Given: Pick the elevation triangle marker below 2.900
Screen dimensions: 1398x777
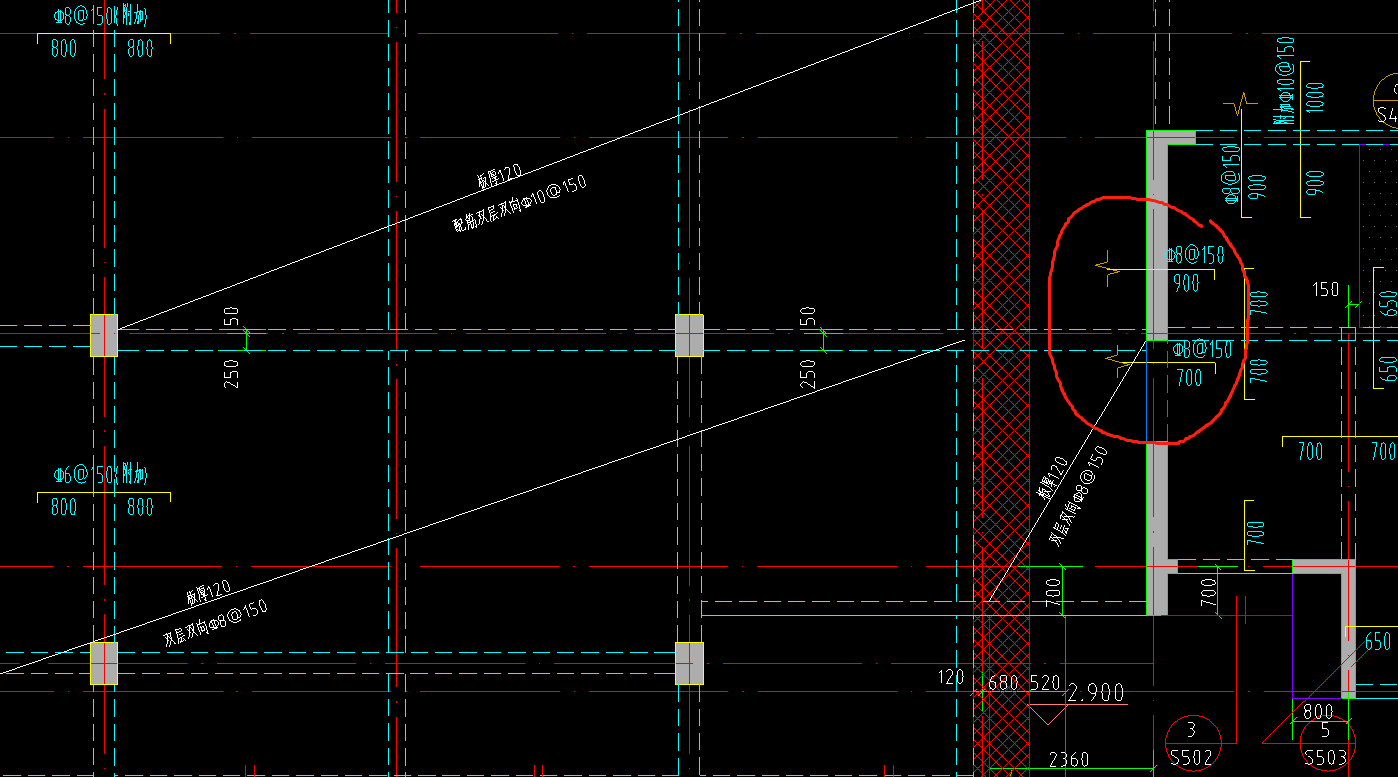Looking at the screenshot, I should 1048,716.
